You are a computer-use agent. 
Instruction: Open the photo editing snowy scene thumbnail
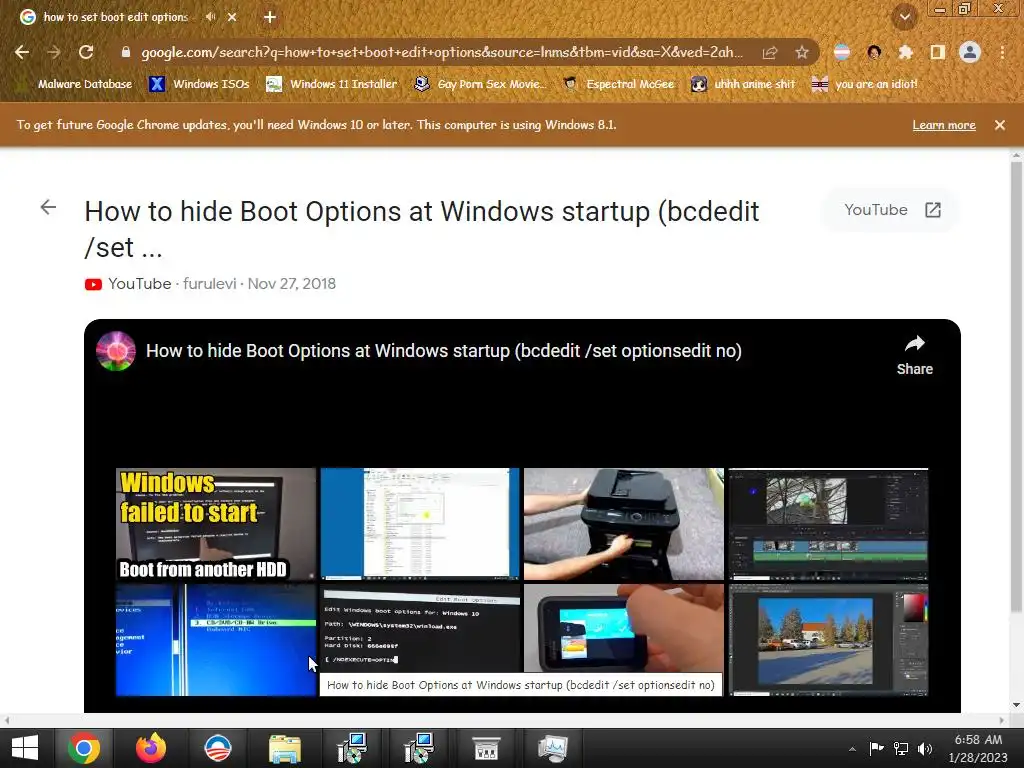pos(828,640)
